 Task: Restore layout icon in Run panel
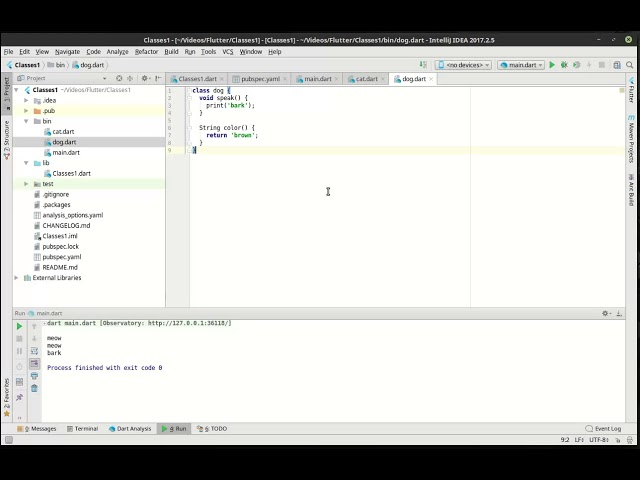19,382
